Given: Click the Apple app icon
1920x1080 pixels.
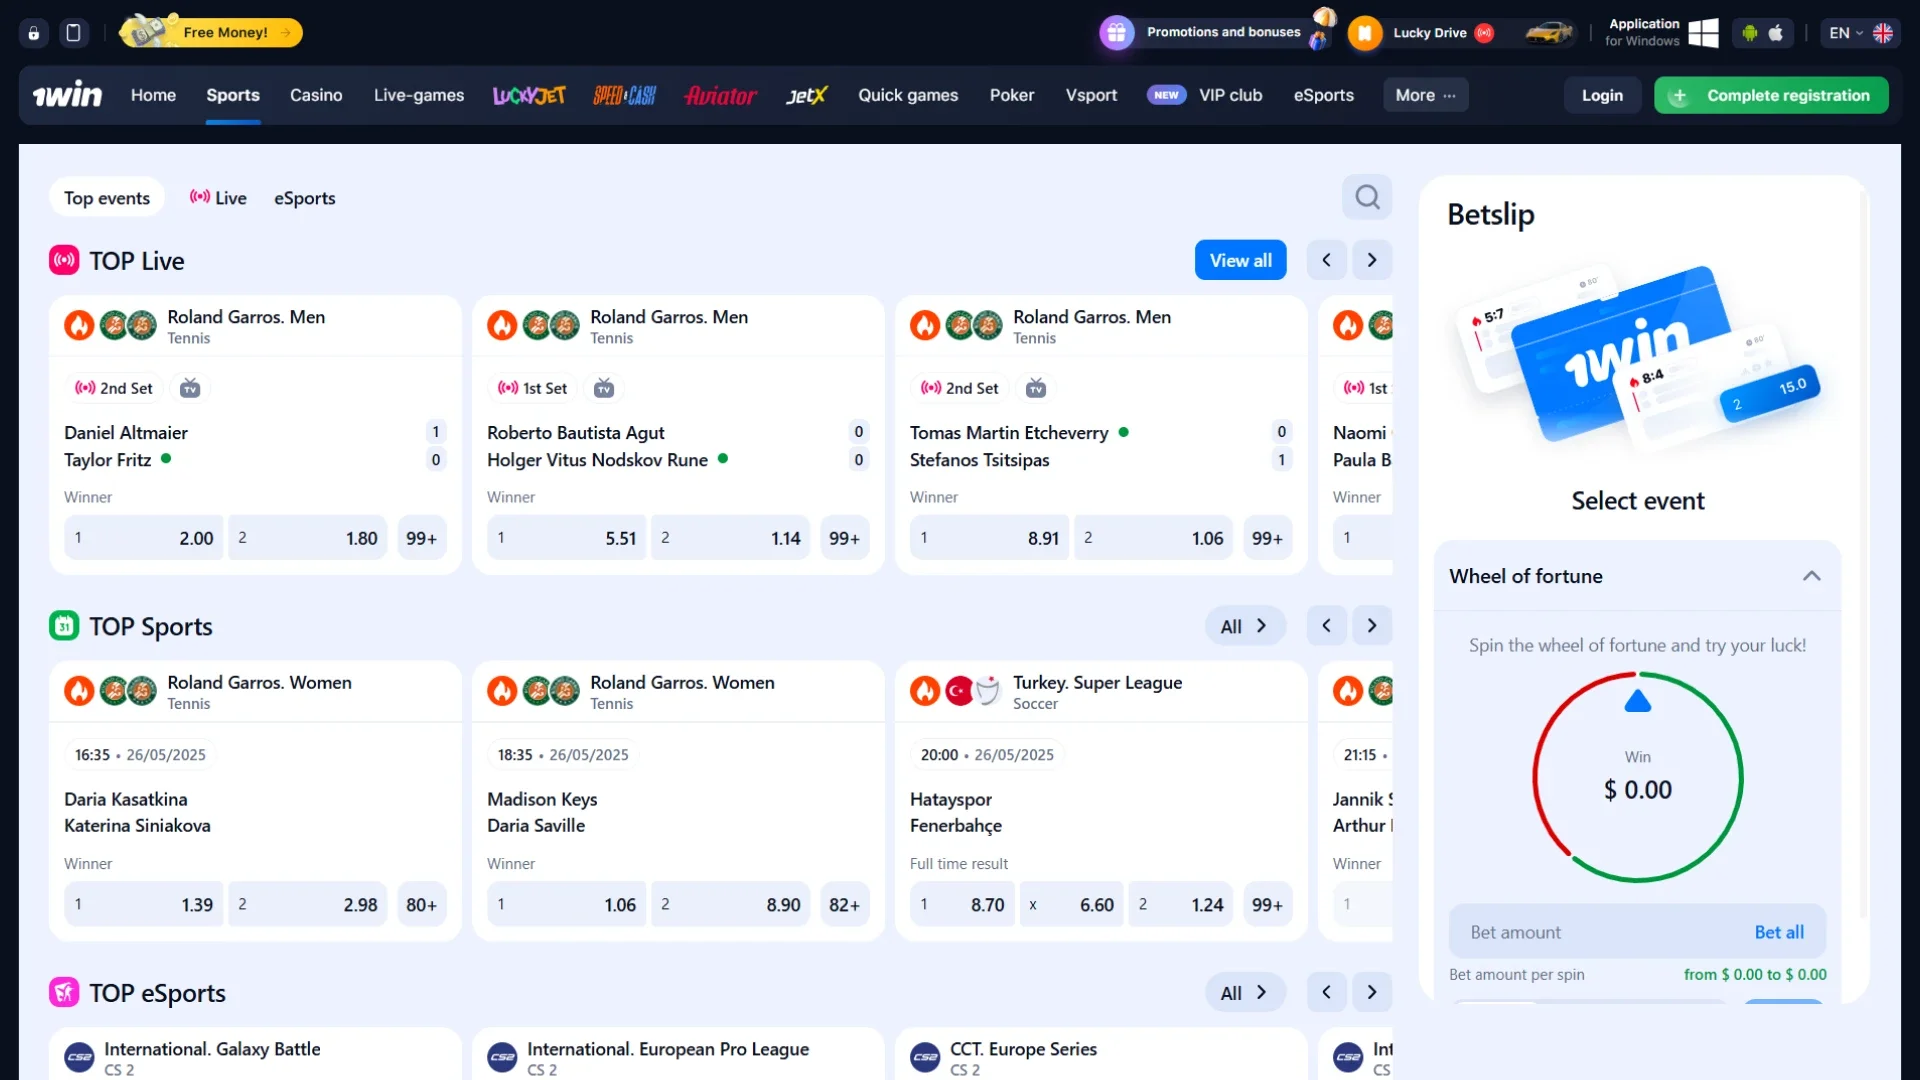Looking at the screenshot, I should pyautogui.click(x=1776, y=33).
